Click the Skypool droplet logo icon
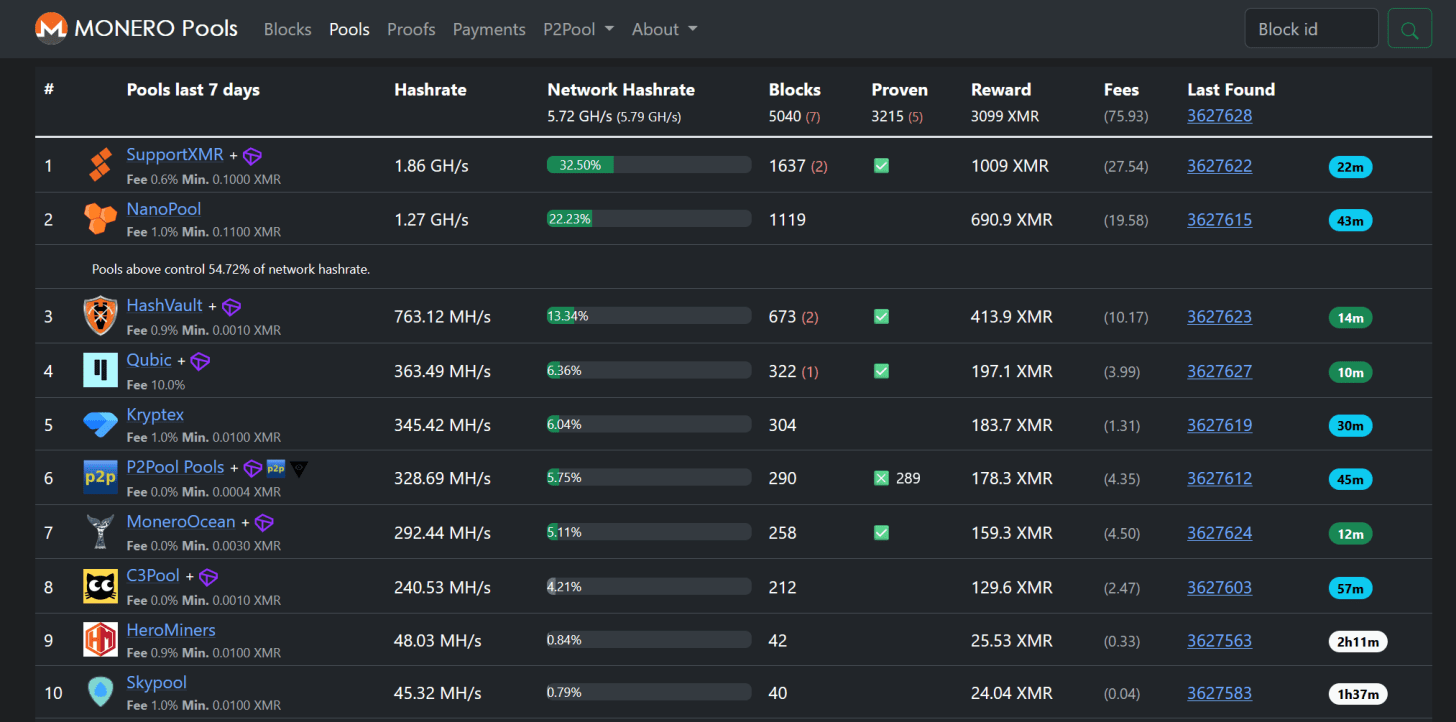 click(101, 693)
